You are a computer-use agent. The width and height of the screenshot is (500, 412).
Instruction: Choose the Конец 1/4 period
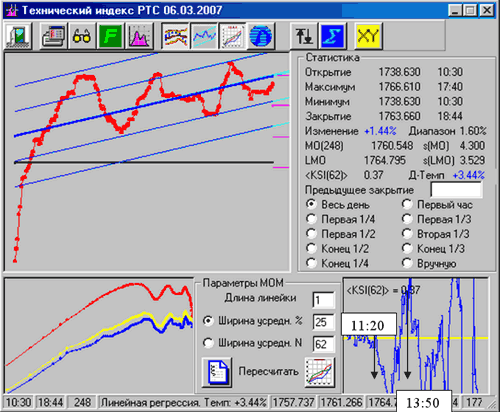(311, 263)
